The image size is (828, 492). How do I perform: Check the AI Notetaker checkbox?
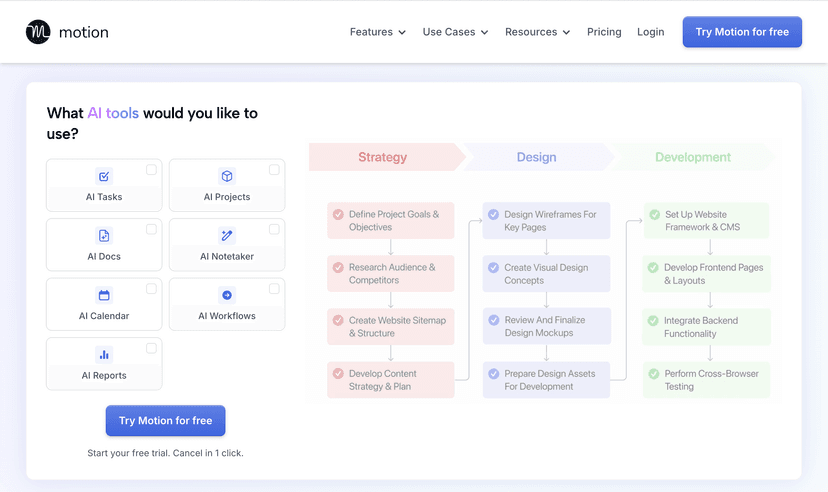pyautogui.click(x=274, y=229)
